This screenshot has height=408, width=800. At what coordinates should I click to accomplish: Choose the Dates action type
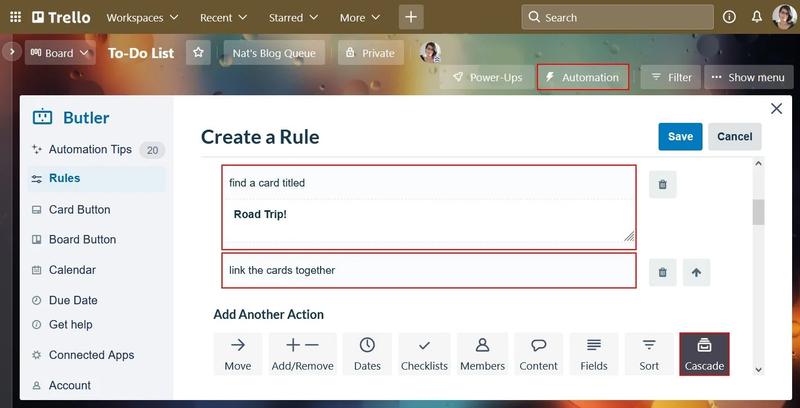pos(367,354)
